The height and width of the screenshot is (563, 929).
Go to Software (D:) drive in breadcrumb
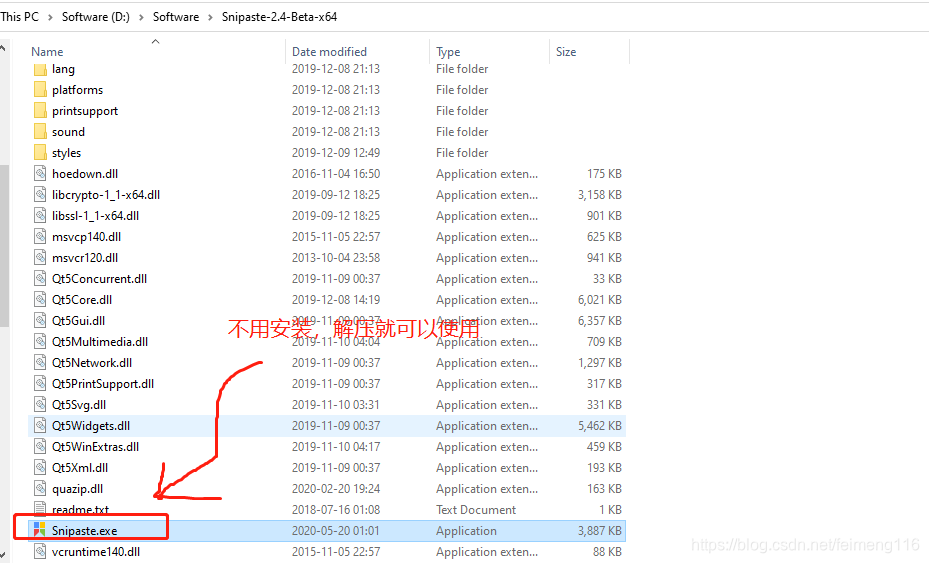96,17
